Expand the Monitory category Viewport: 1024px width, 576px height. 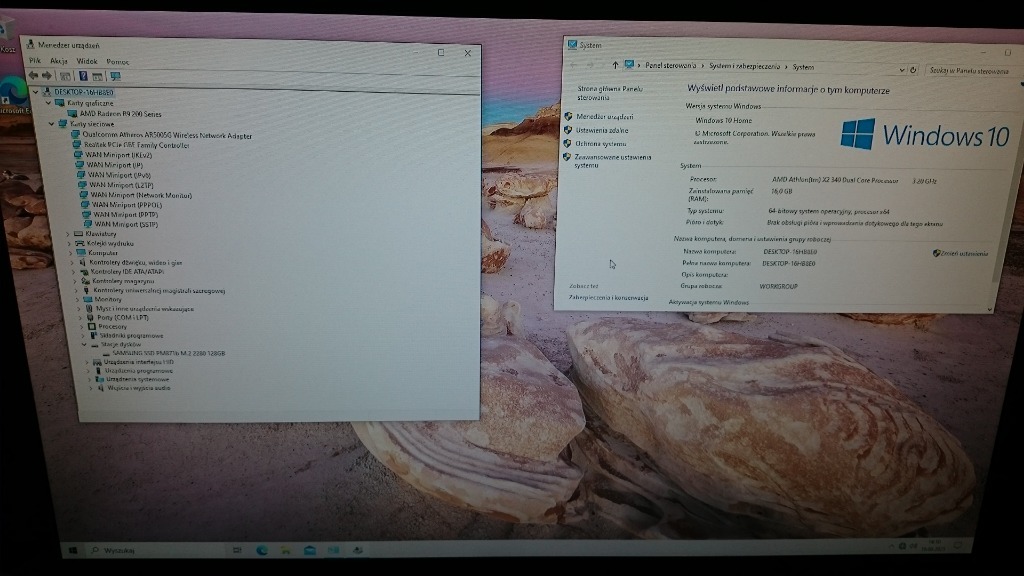pyautogui.click(x=77, y=299)
